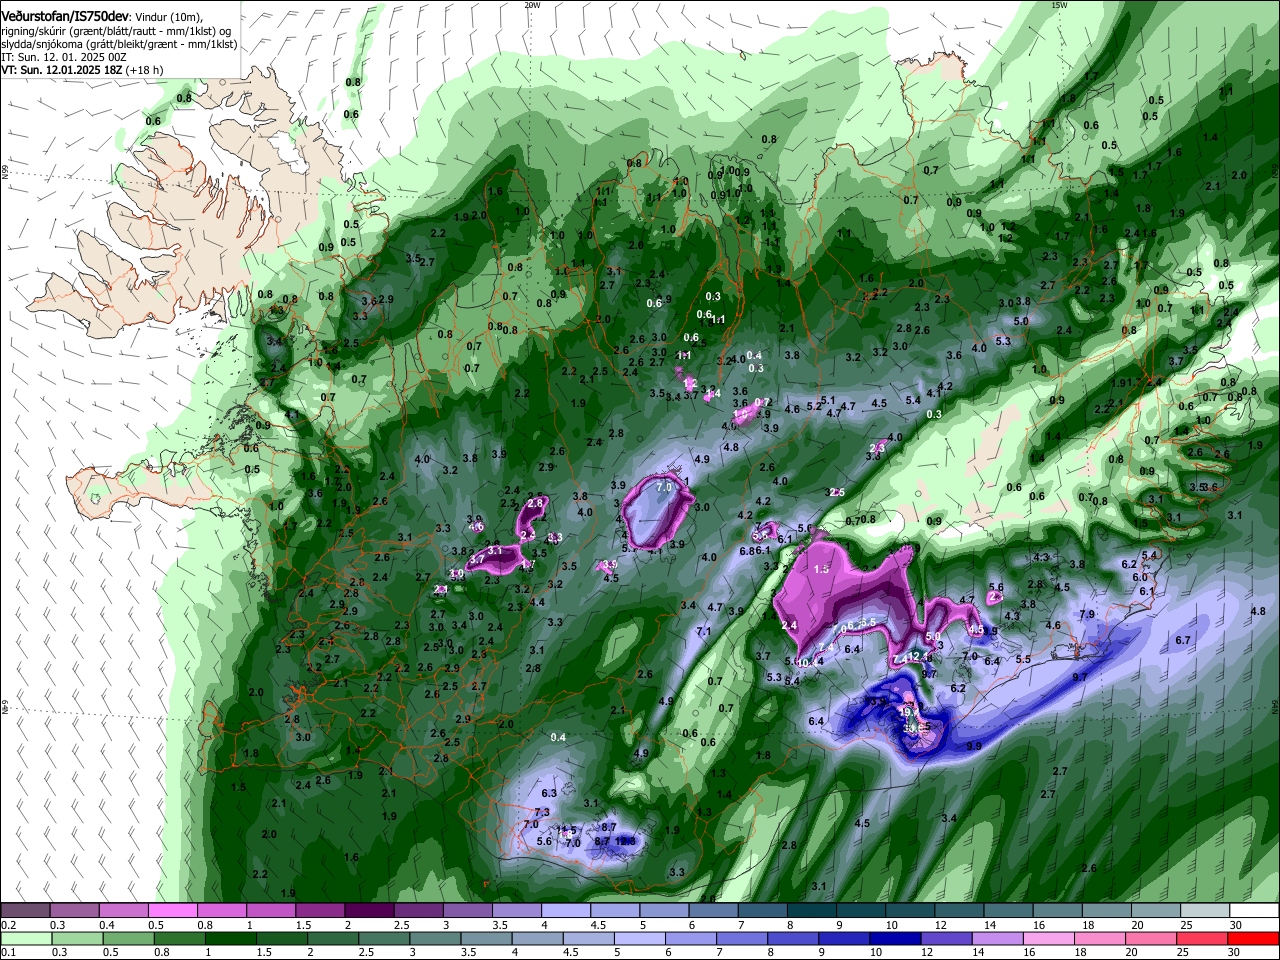The height and width of the screenshot is (960, 1280).
Task: Click the 6.3 precipitation value on the map
Action: (x=549, y=793)
